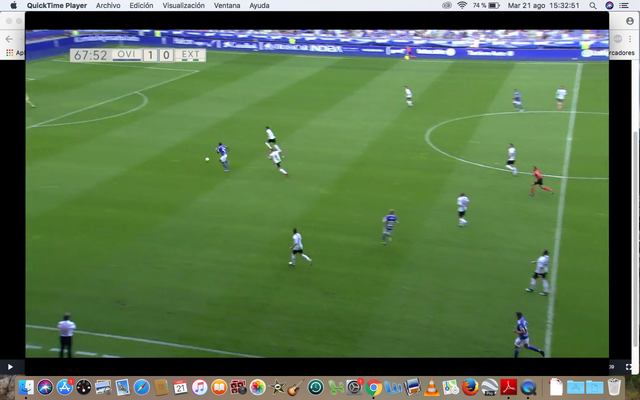Open Calendar from the Dock
This screenshot has height=400, width=640.
pos(180,387)
